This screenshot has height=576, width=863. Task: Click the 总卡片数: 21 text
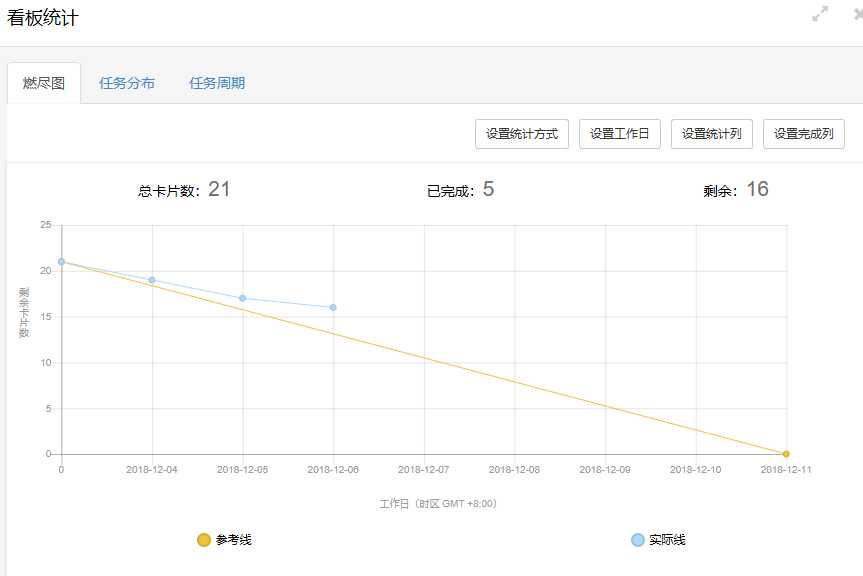coord(184,190)
